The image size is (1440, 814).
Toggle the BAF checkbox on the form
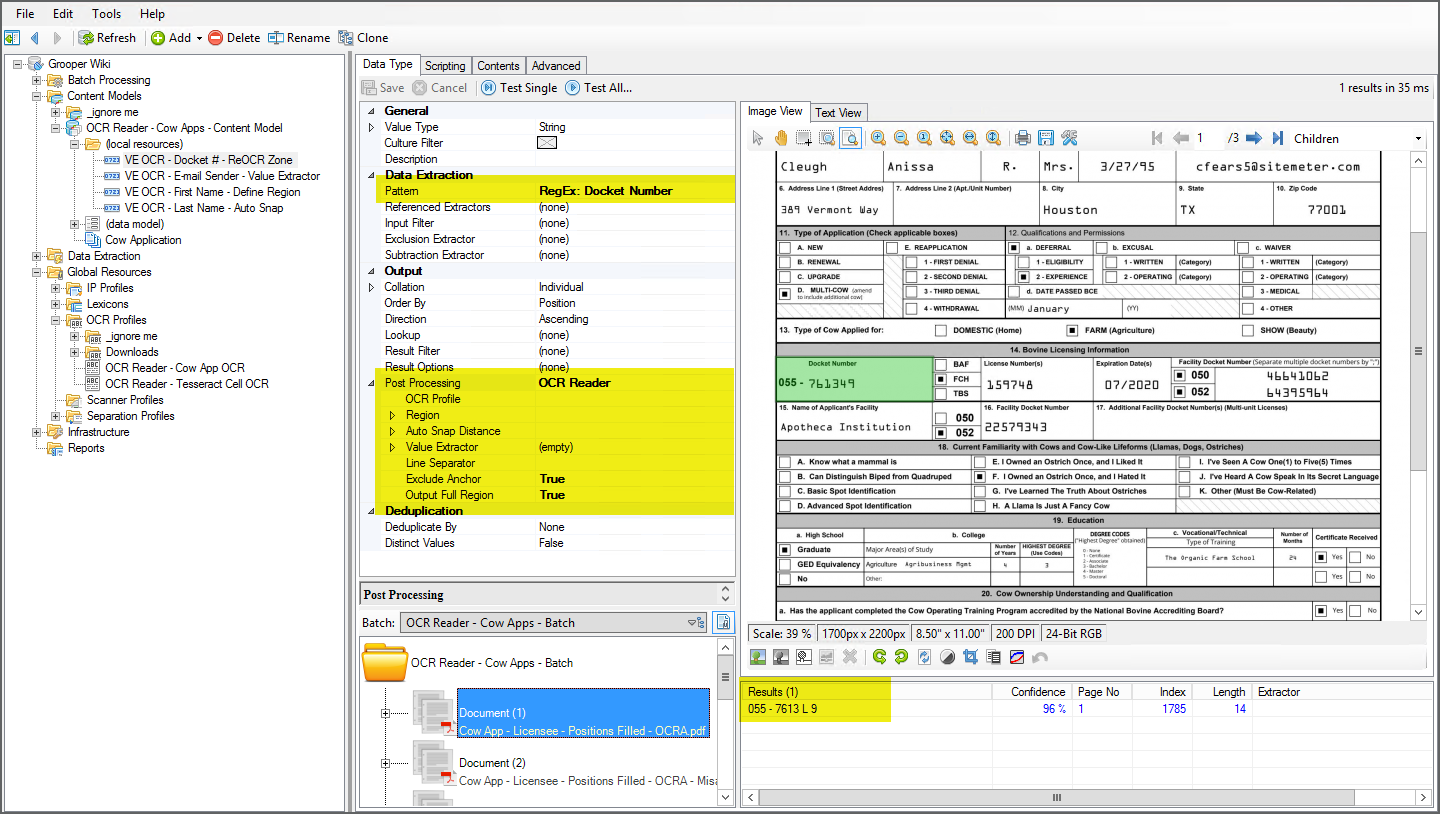[941, 365]
